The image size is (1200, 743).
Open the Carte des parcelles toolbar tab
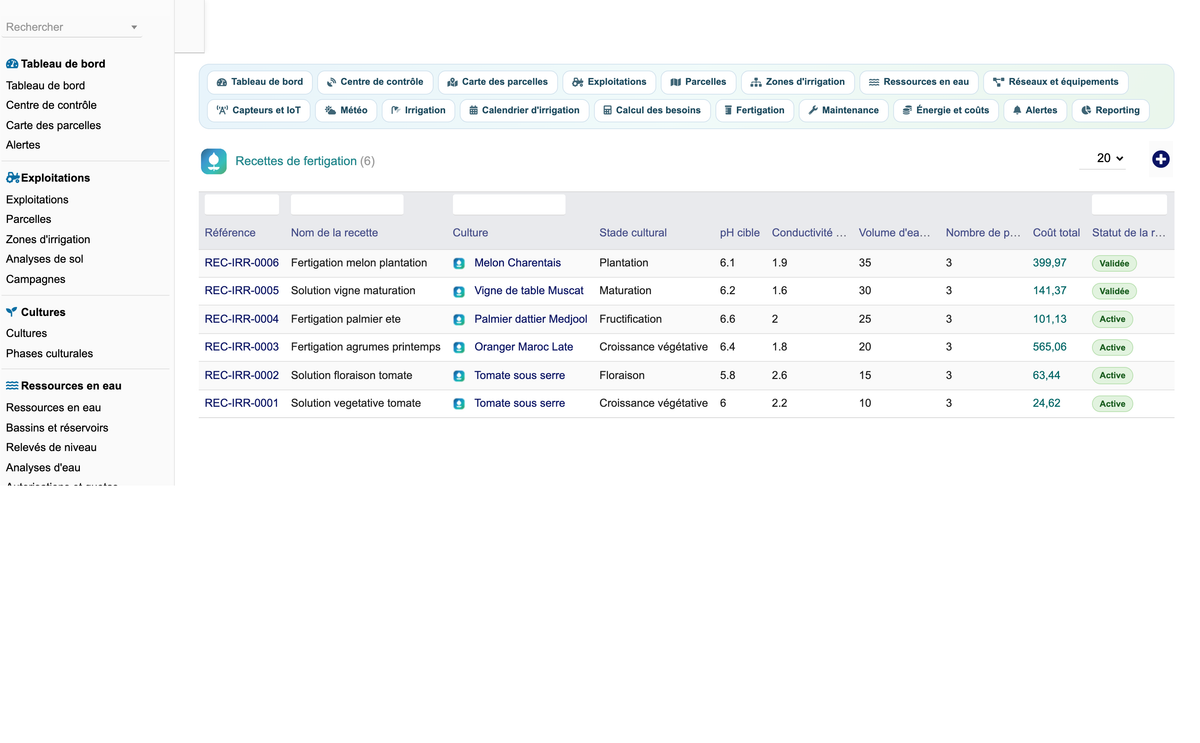tap(498, 82)
